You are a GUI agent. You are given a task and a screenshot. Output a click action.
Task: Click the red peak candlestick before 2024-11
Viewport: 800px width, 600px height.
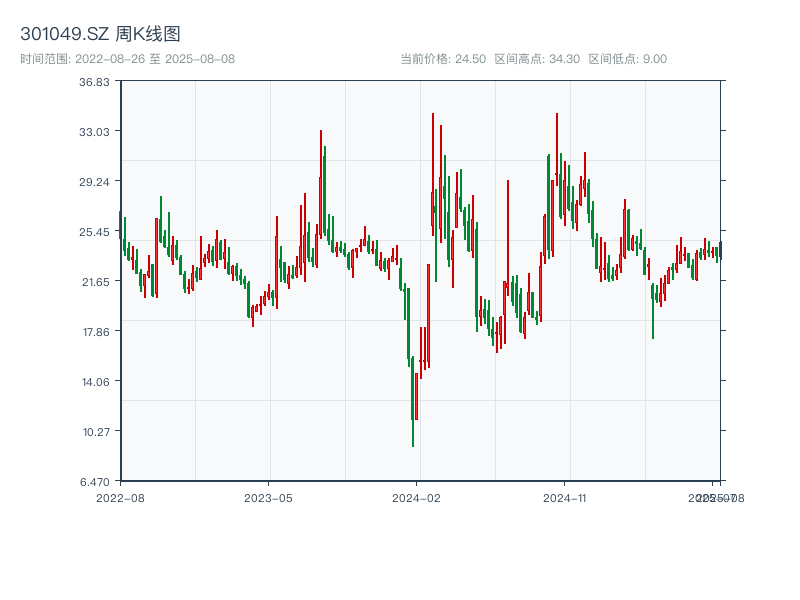pos(557,149)
